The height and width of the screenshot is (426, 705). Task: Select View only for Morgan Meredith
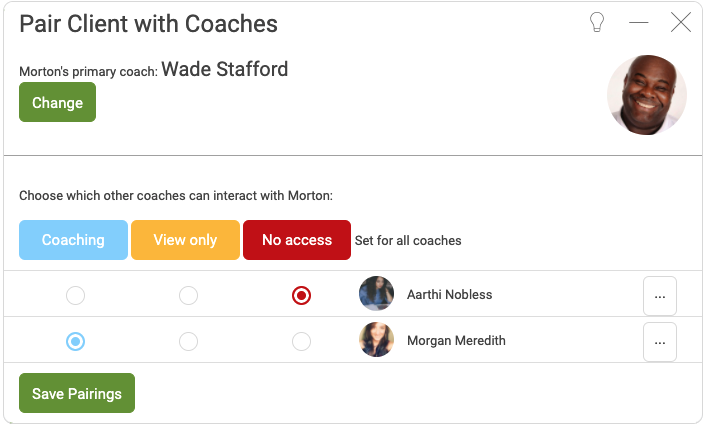[188, 341]
